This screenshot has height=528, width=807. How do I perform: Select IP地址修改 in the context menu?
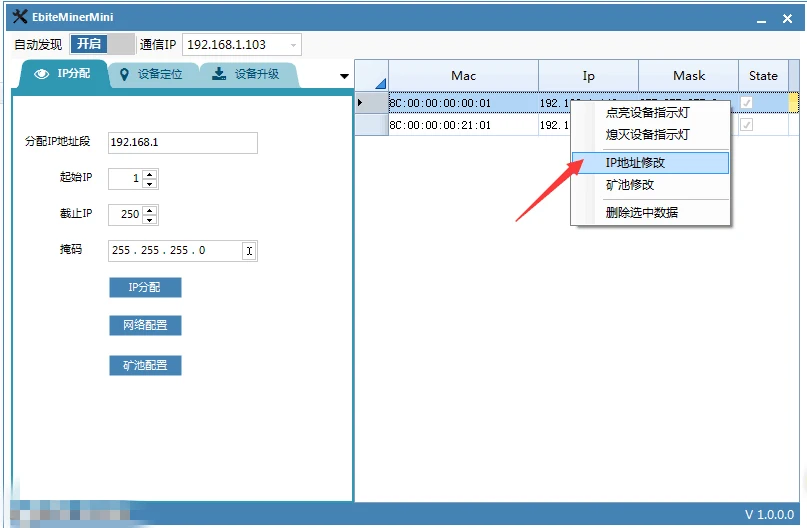[651, 163]
